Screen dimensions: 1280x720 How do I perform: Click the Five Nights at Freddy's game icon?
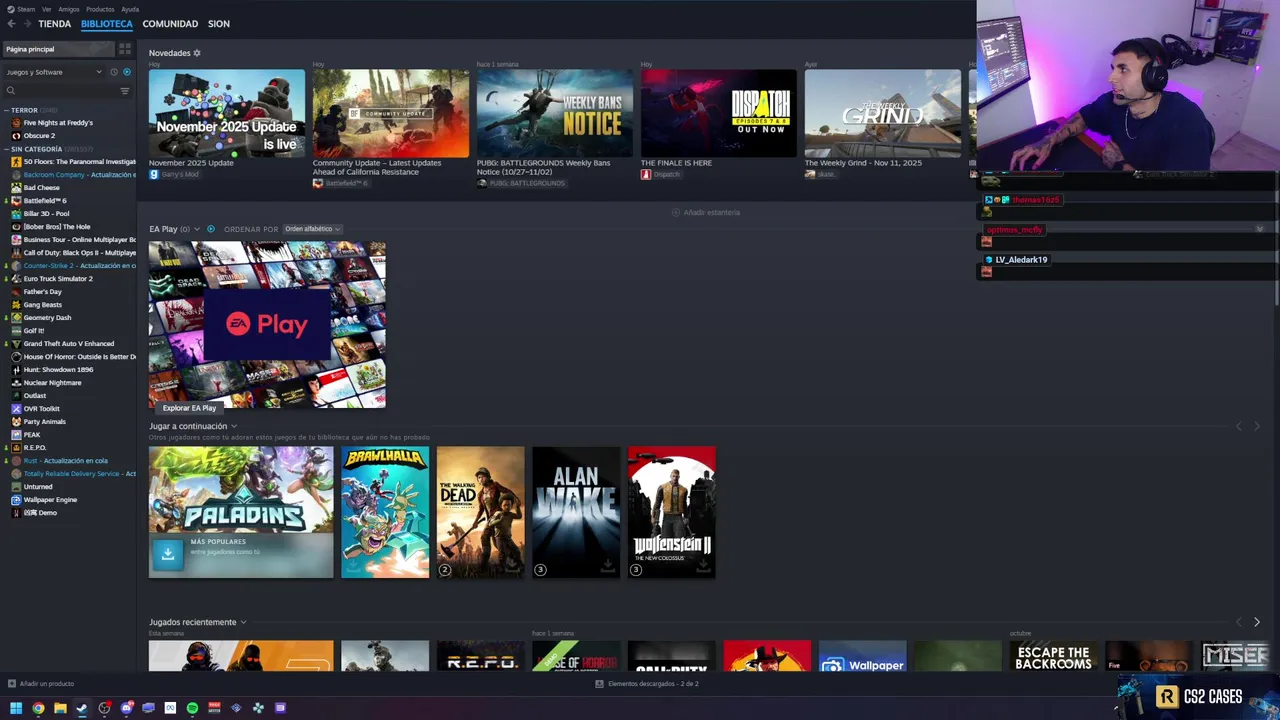(16, 123)
